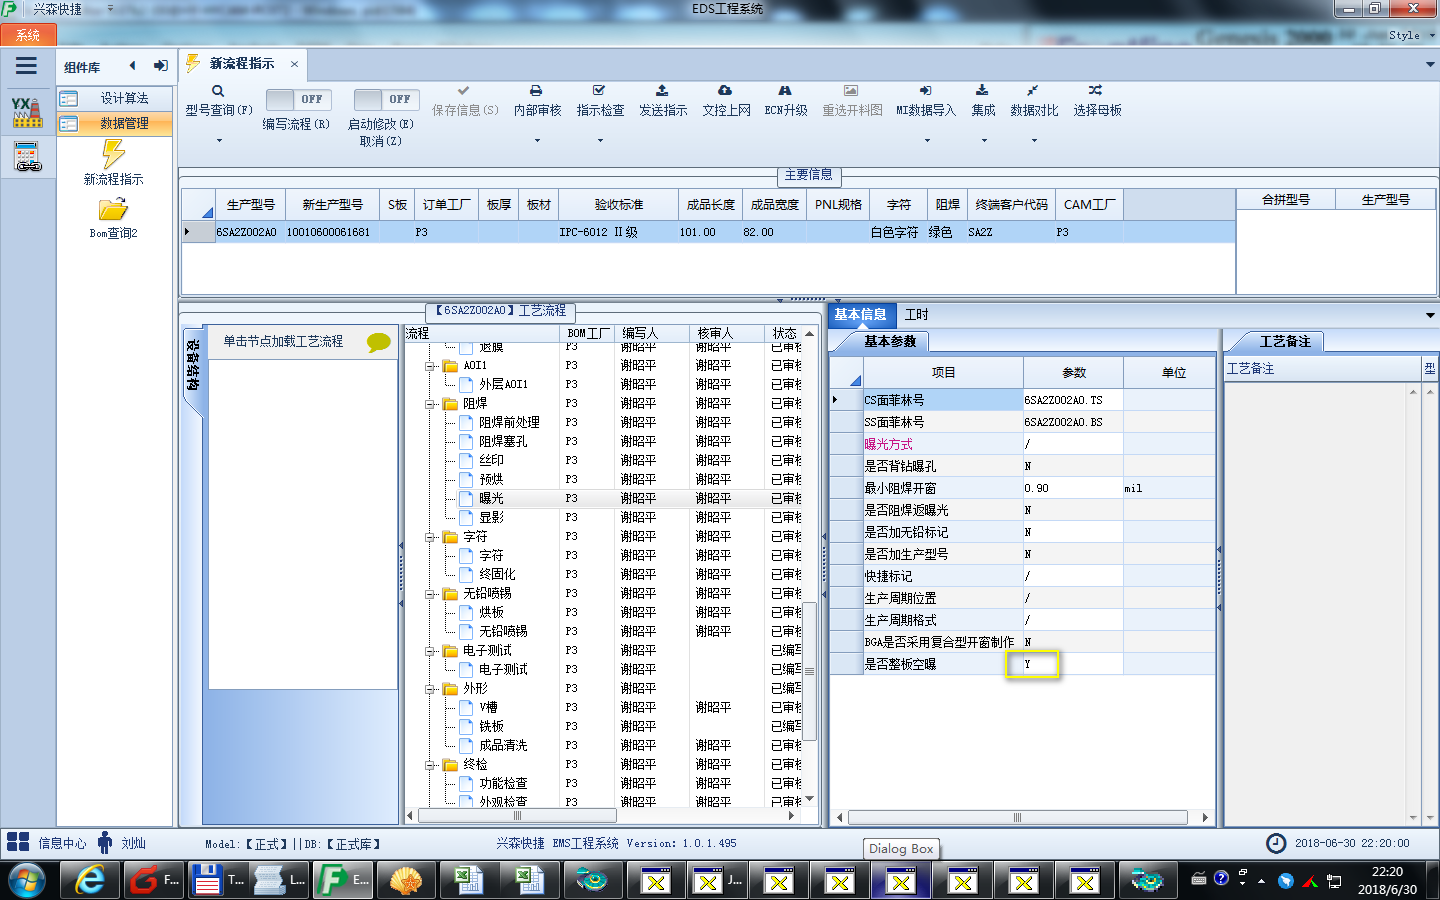Image resolution: width=1440 pixels, height=900 pixels.
Task: Click the 指示检查 check icon
Action: point(599,90)
